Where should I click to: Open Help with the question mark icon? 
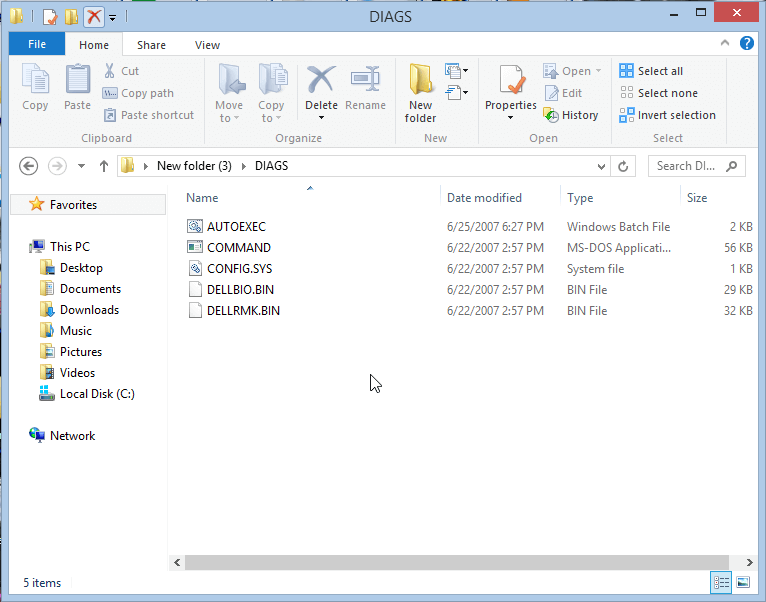coord(746,43)
